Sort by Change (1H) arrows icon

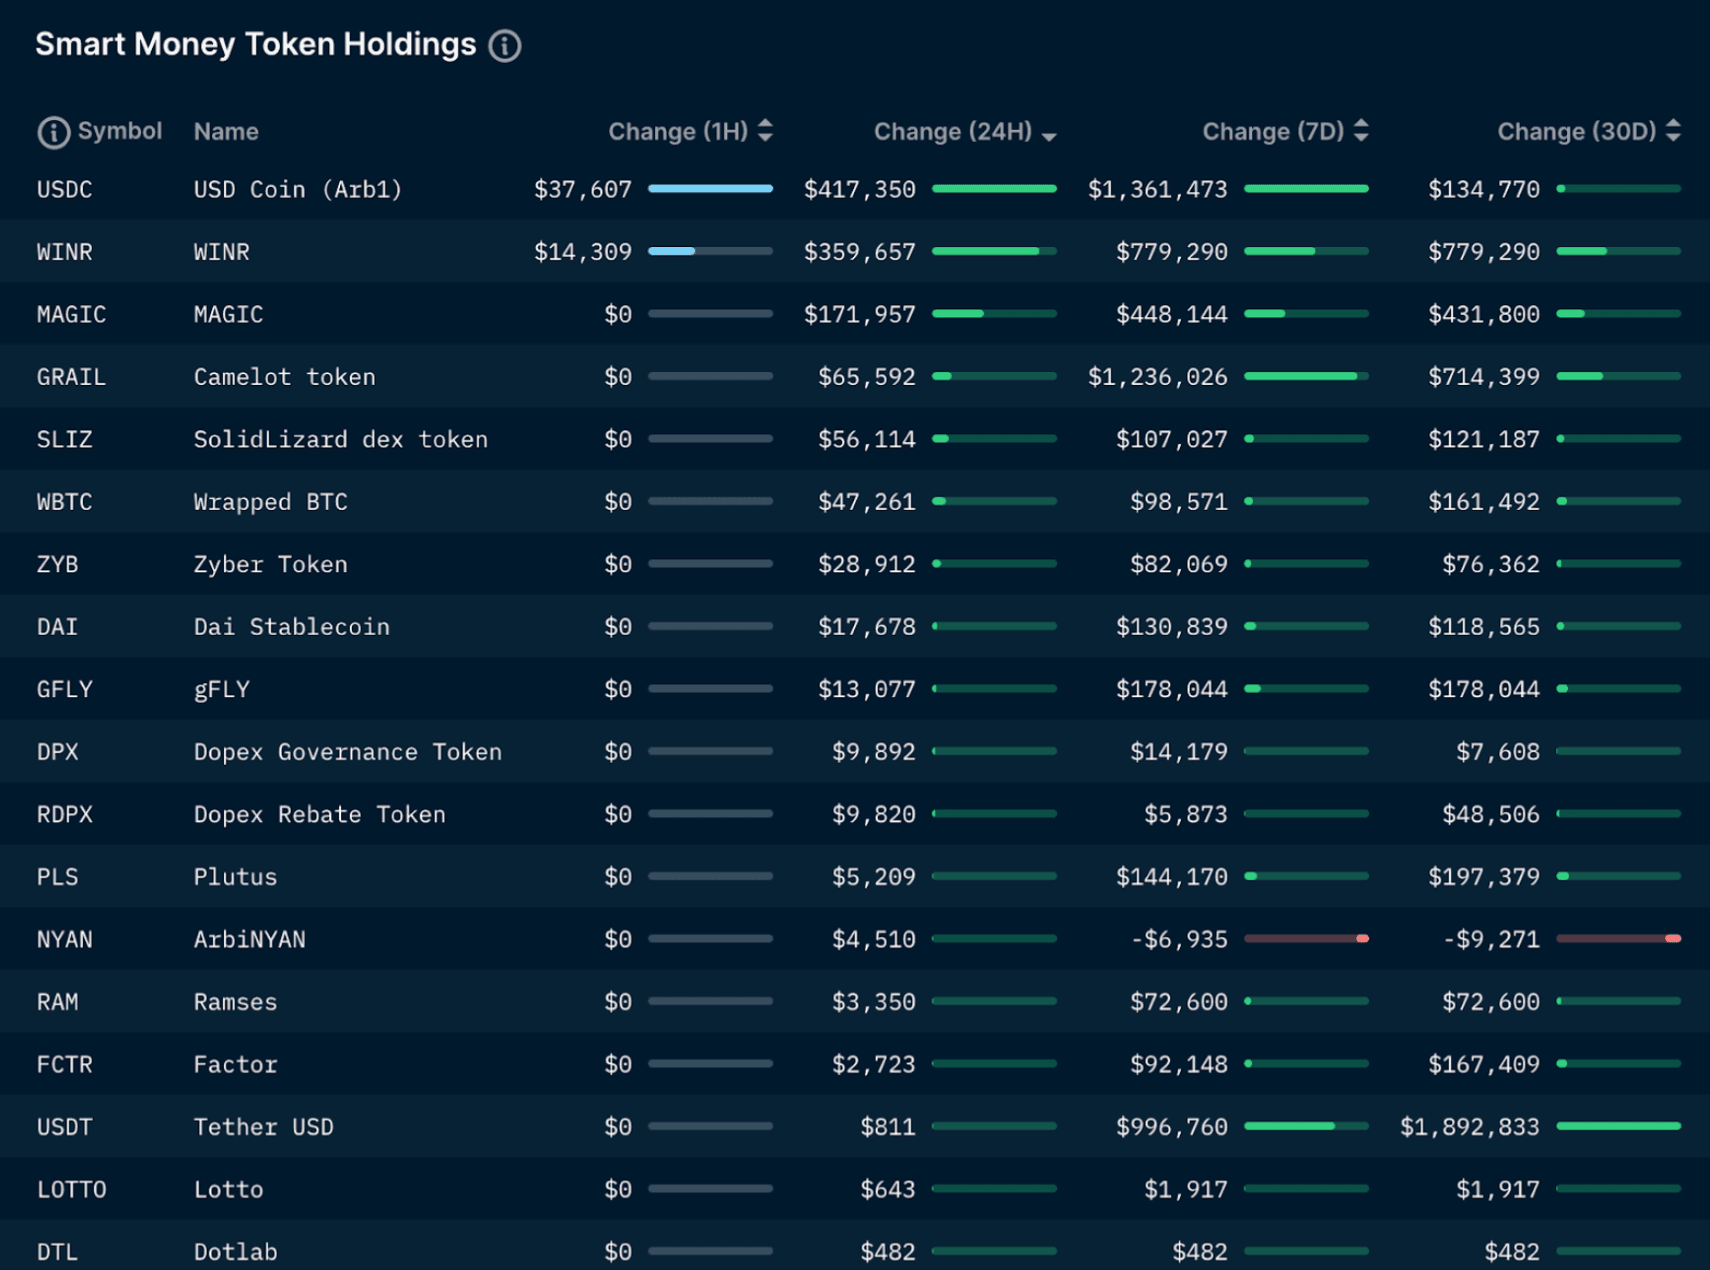[765, 131]
